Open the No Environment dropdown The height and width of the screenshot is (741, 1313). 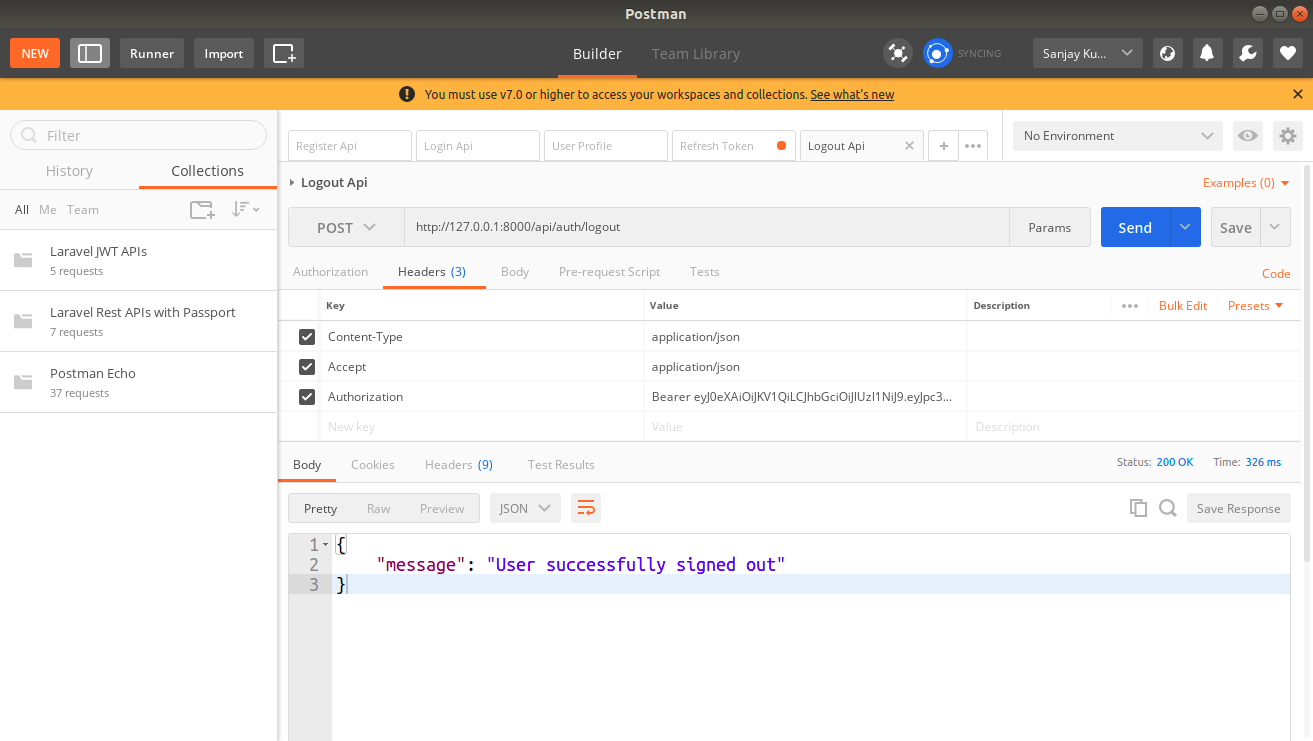click(1117, 136)
